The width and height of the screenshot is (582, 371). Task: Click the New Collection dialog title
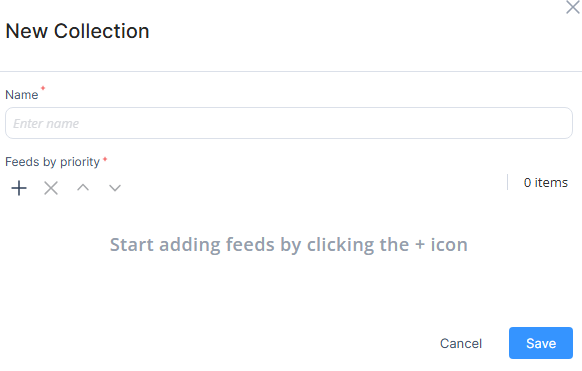77,31
